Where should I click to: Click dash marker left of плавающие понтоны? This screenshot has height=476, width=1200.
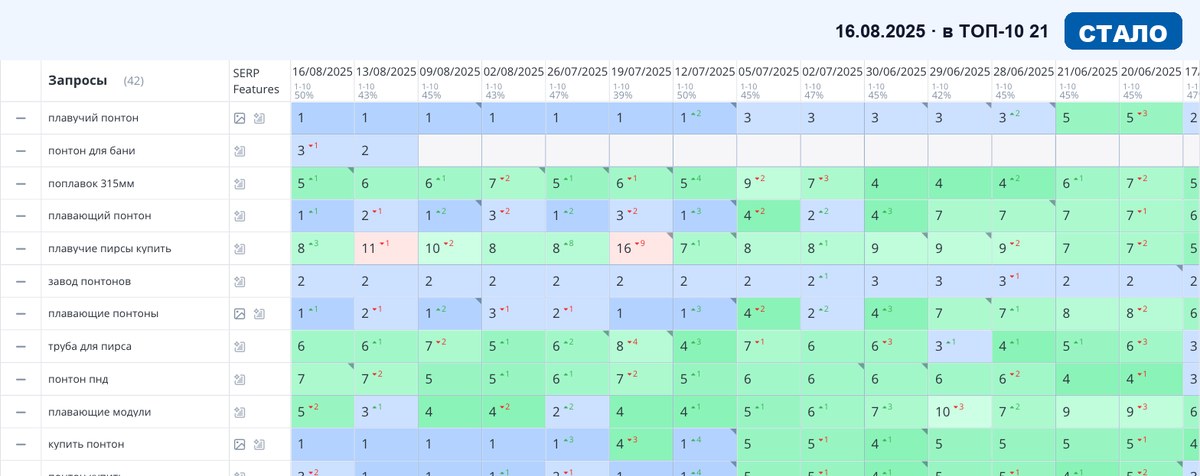pos(20,313)
